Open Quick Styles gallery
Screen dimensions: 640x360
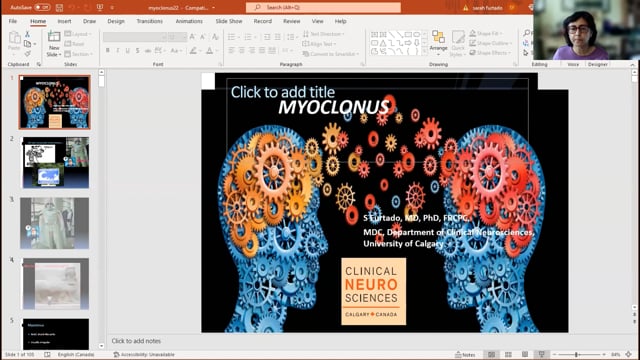[x=458, y=43]
